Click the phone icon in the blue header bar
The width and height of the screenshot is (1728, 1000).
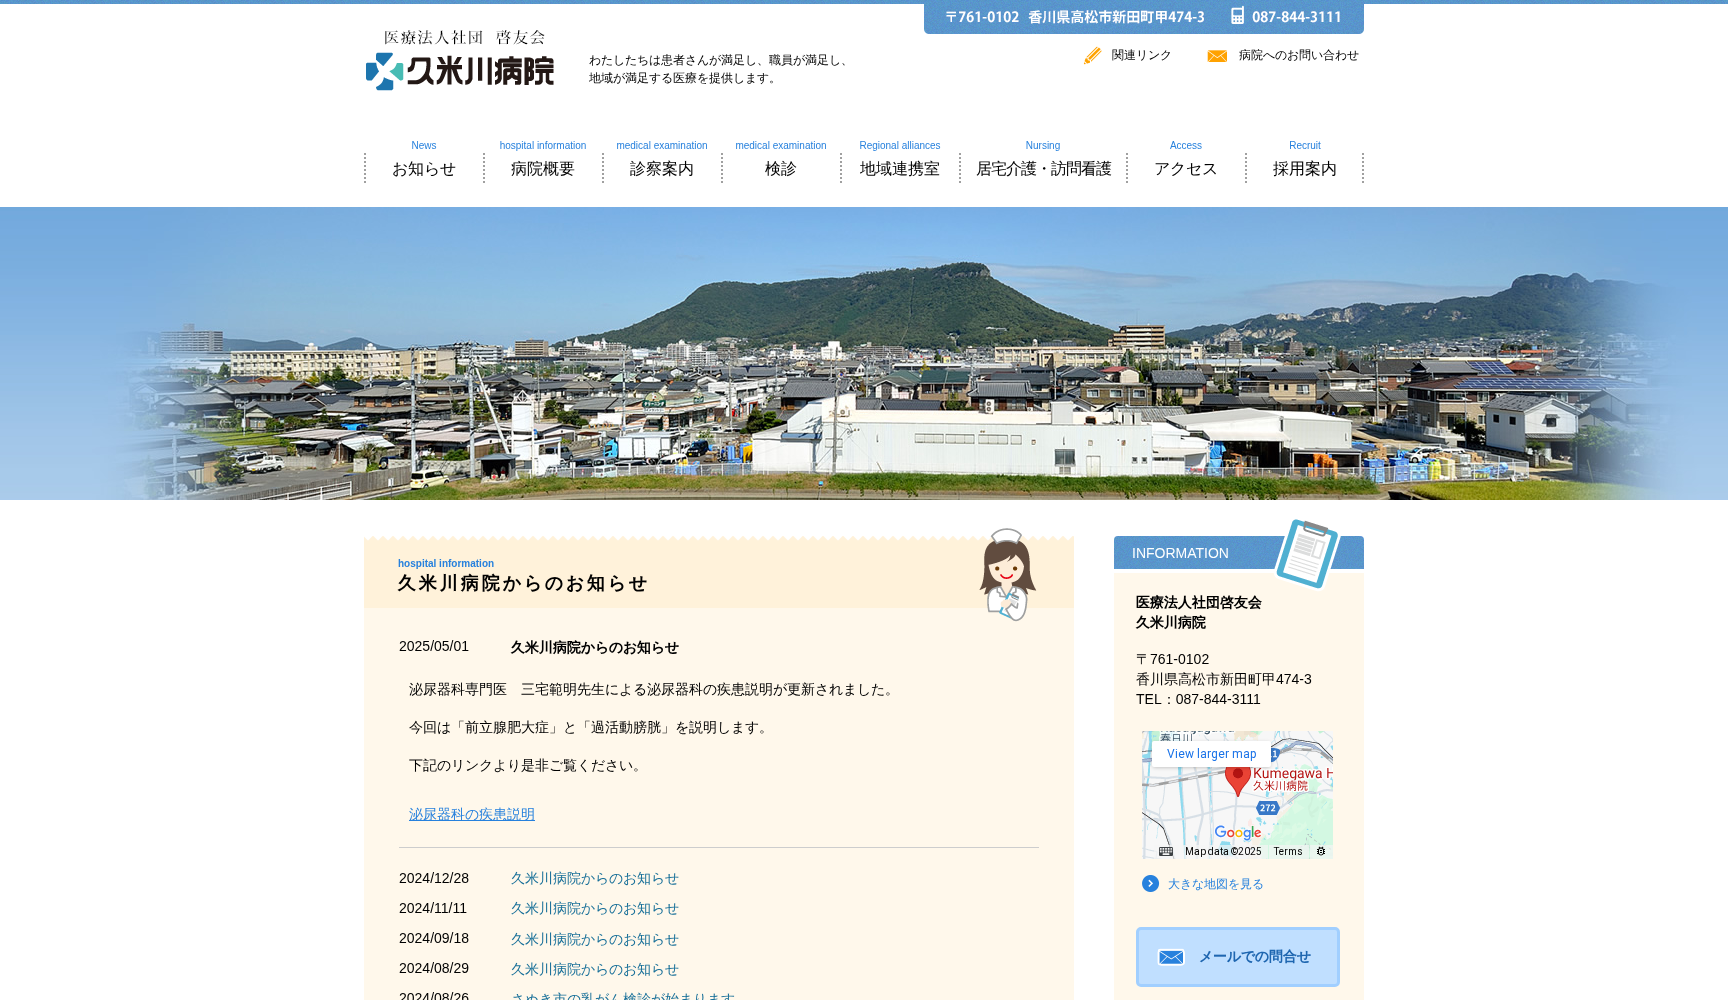tap(1237, 17)
